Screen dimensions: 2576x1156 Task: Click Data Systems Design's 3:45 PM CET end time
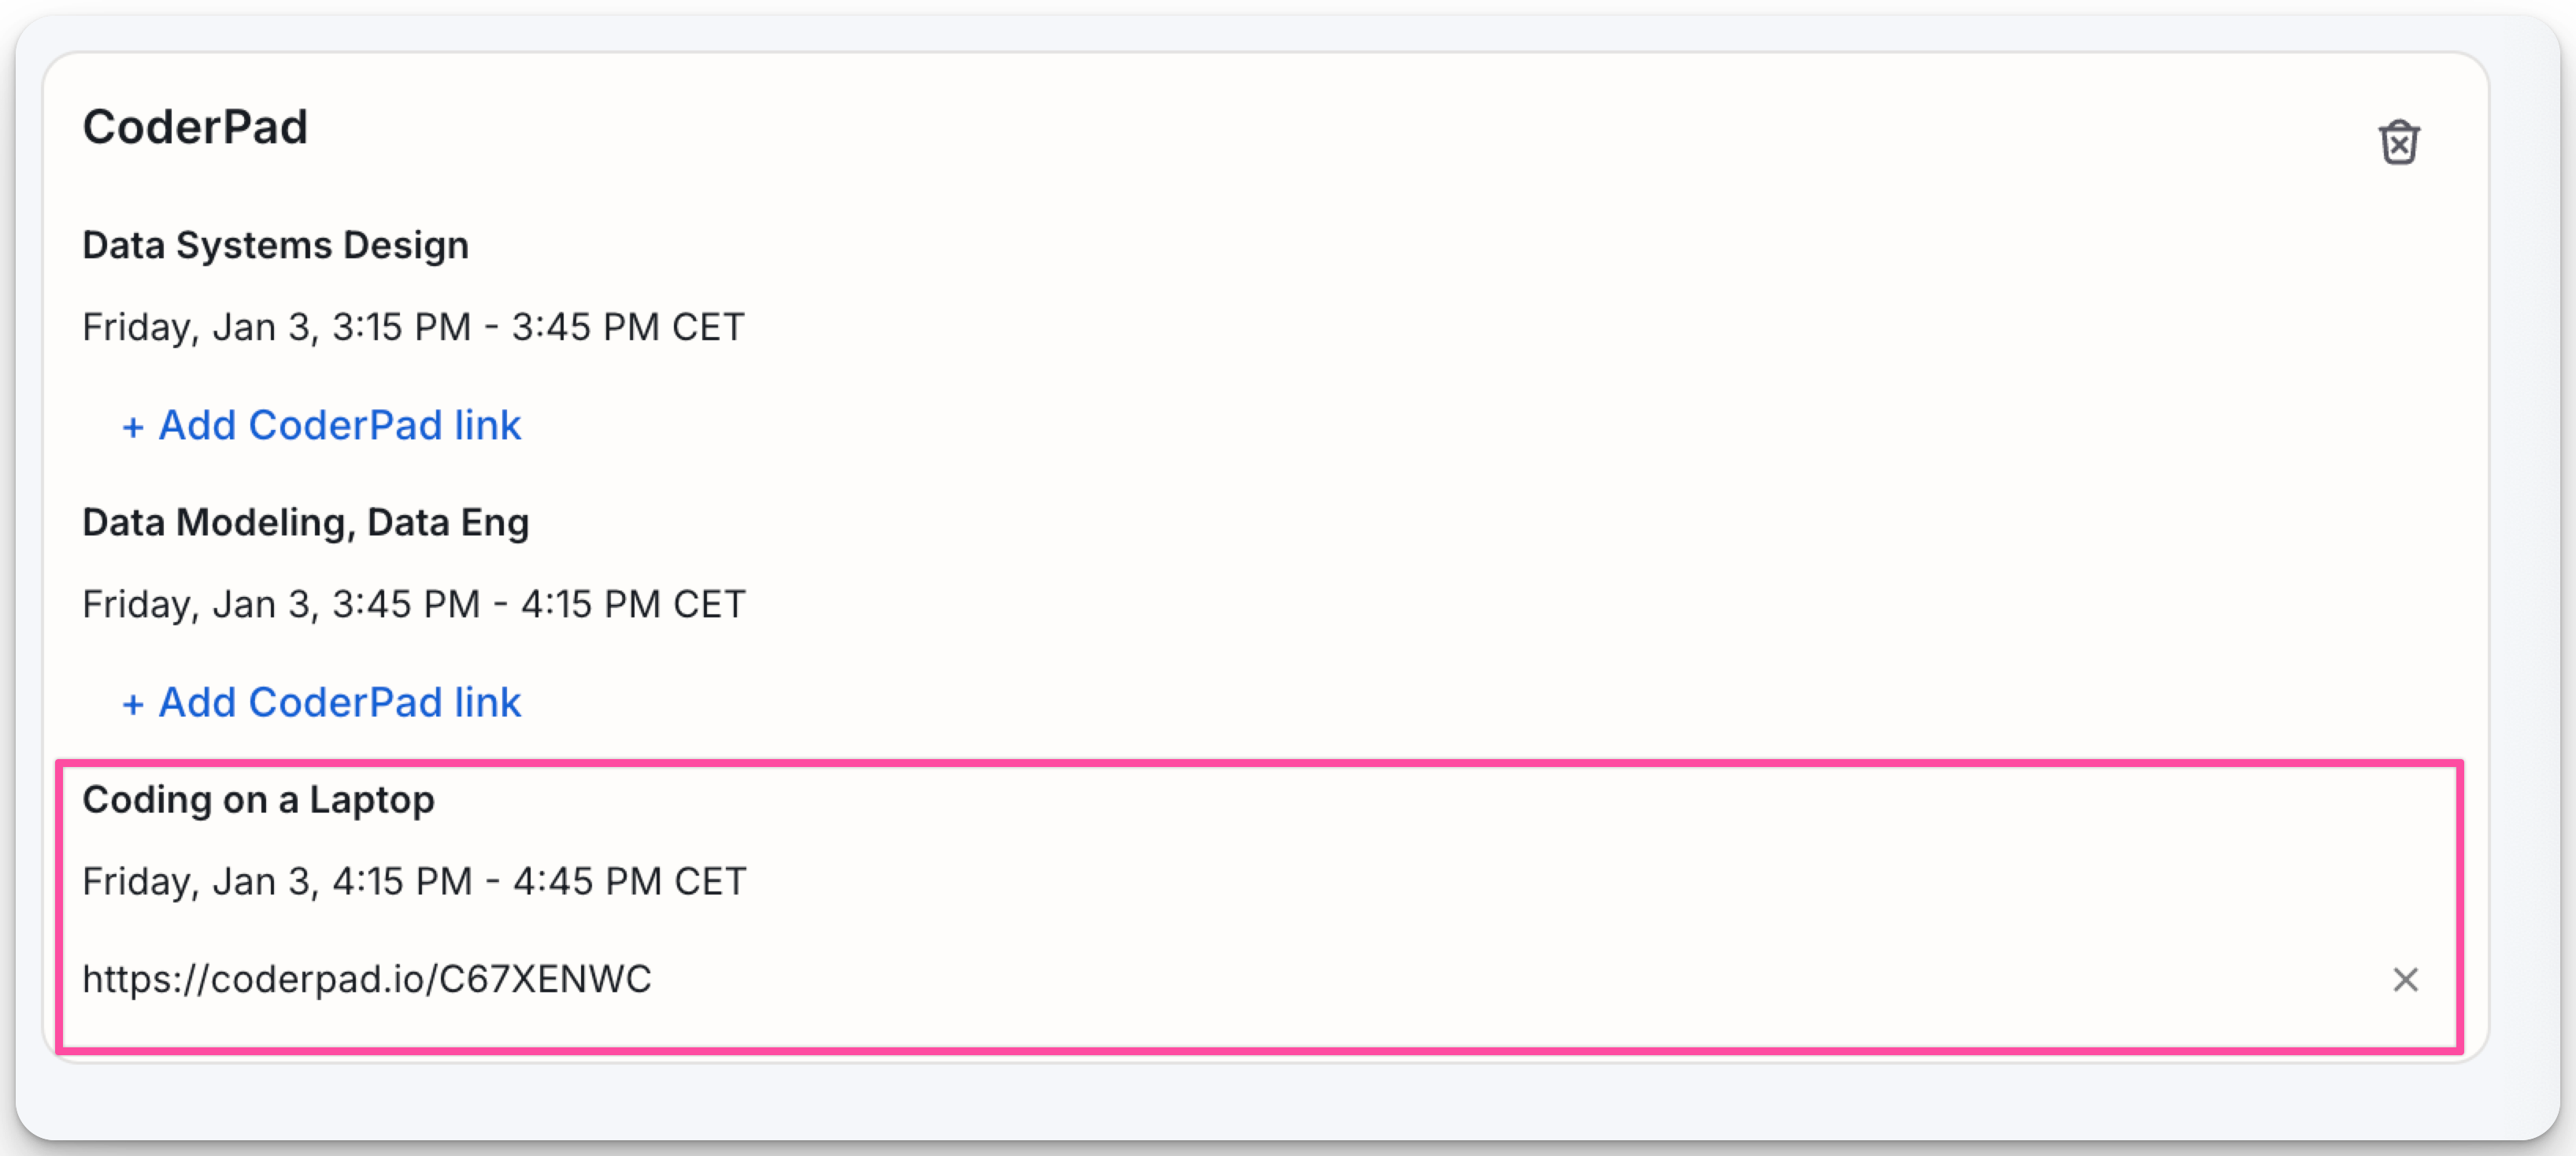[x=628, y=327]
